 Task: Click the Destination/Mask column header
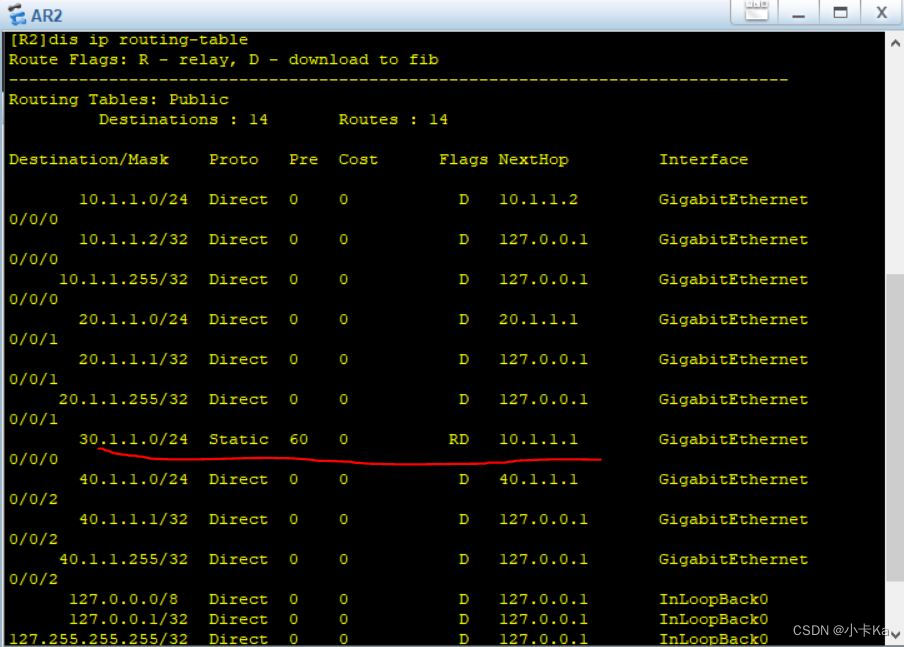tap(89, 159)
